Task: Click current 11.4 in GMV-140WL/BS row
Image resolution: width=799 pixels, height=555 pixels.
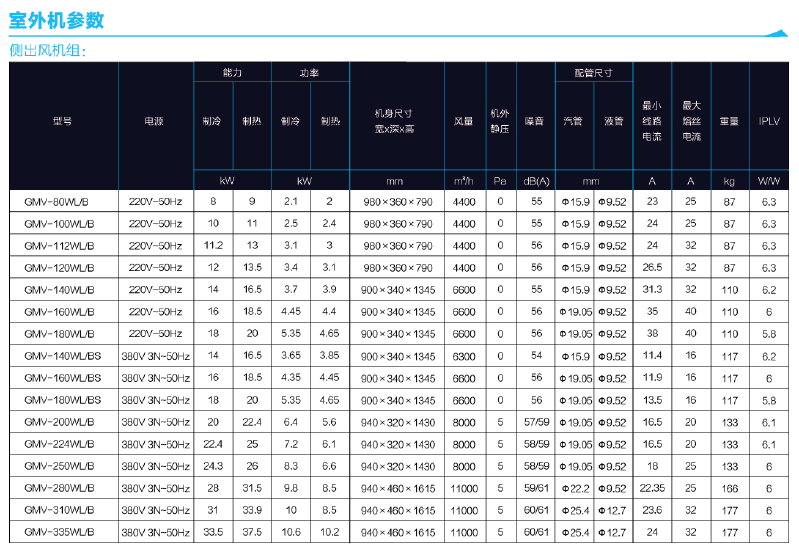Action: click(x=652, y=355)
